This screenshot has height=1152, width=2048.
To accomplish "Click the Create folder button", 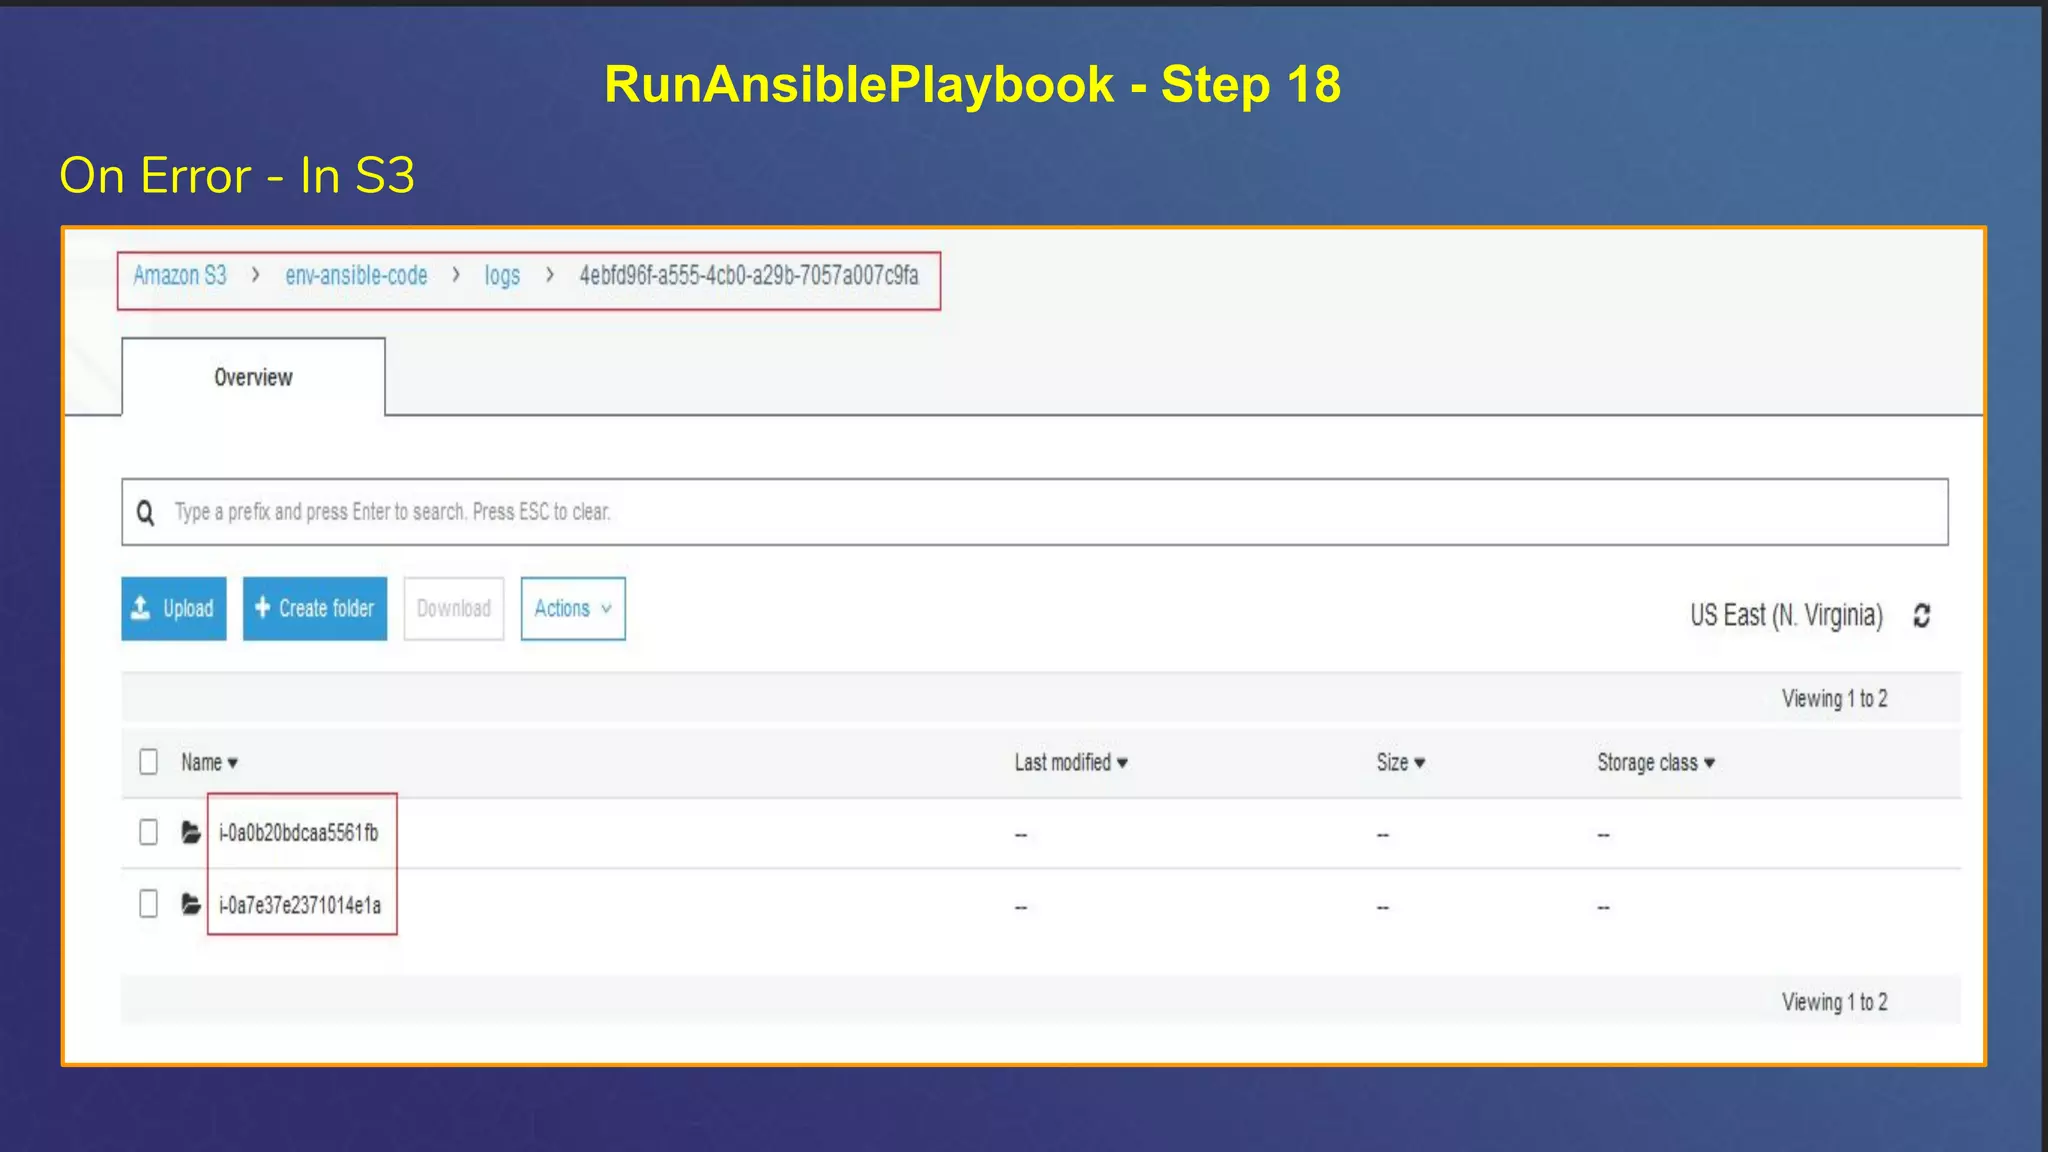I will click(x=315, y=608).
